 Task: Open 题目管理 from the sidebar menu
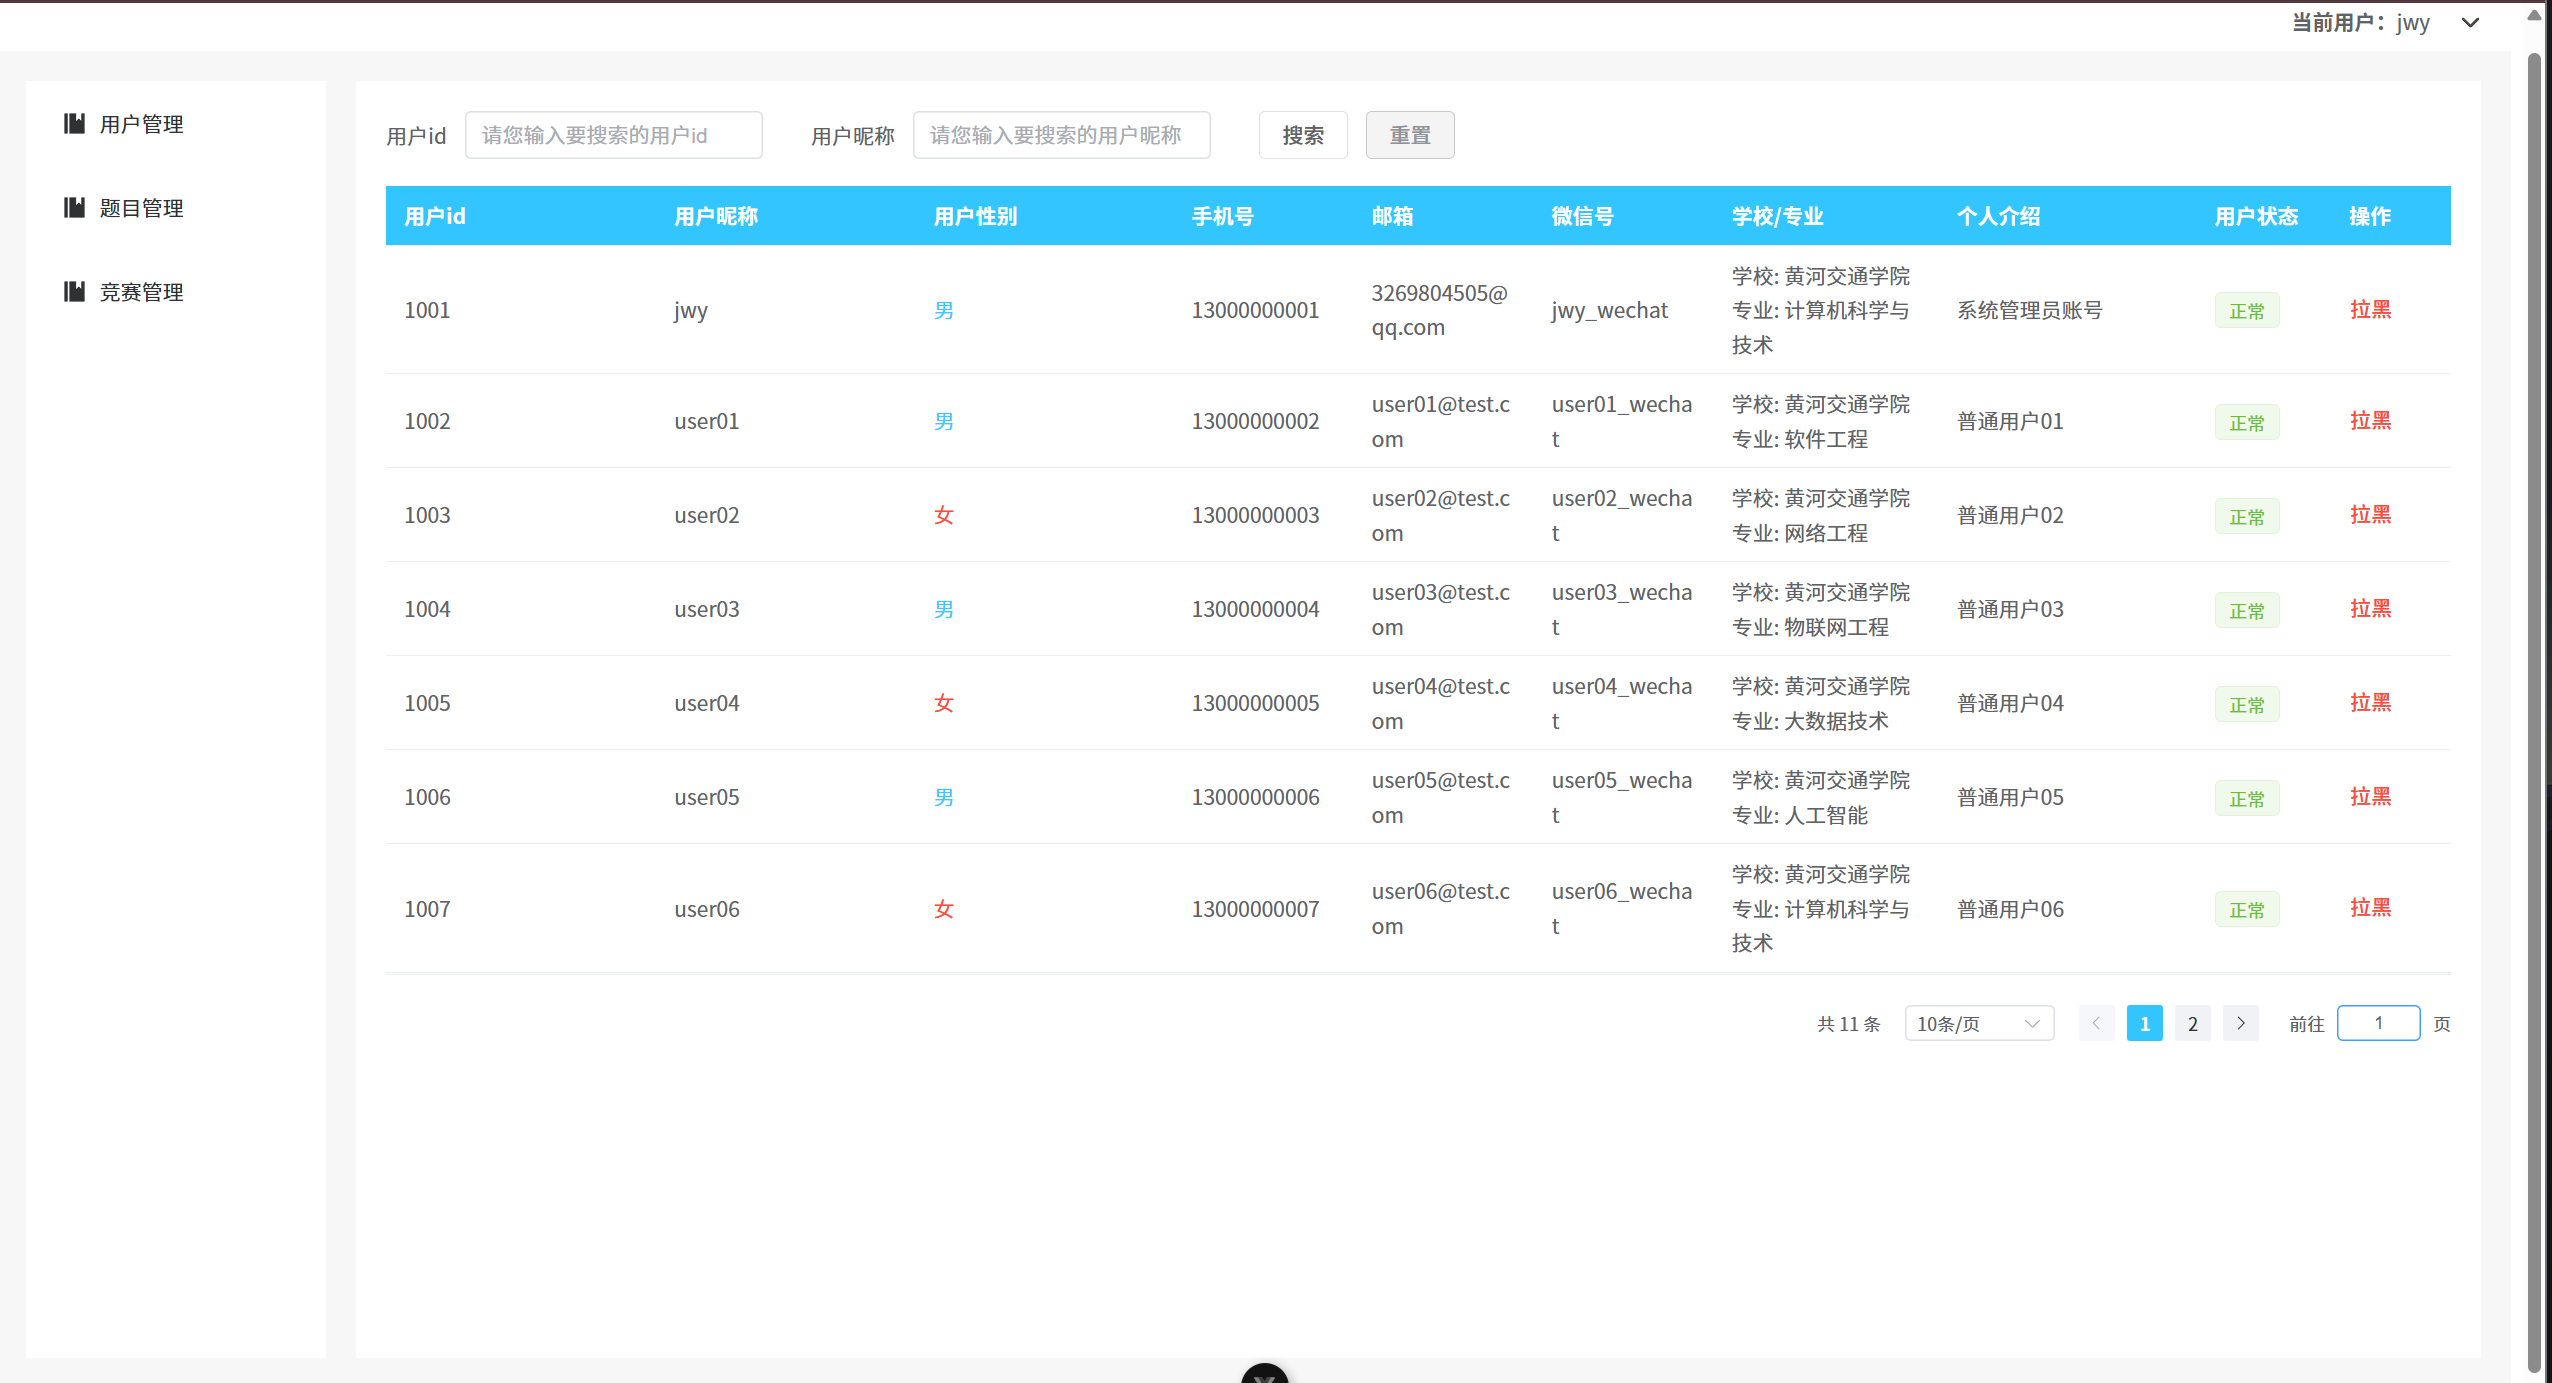tap(141, 207)
